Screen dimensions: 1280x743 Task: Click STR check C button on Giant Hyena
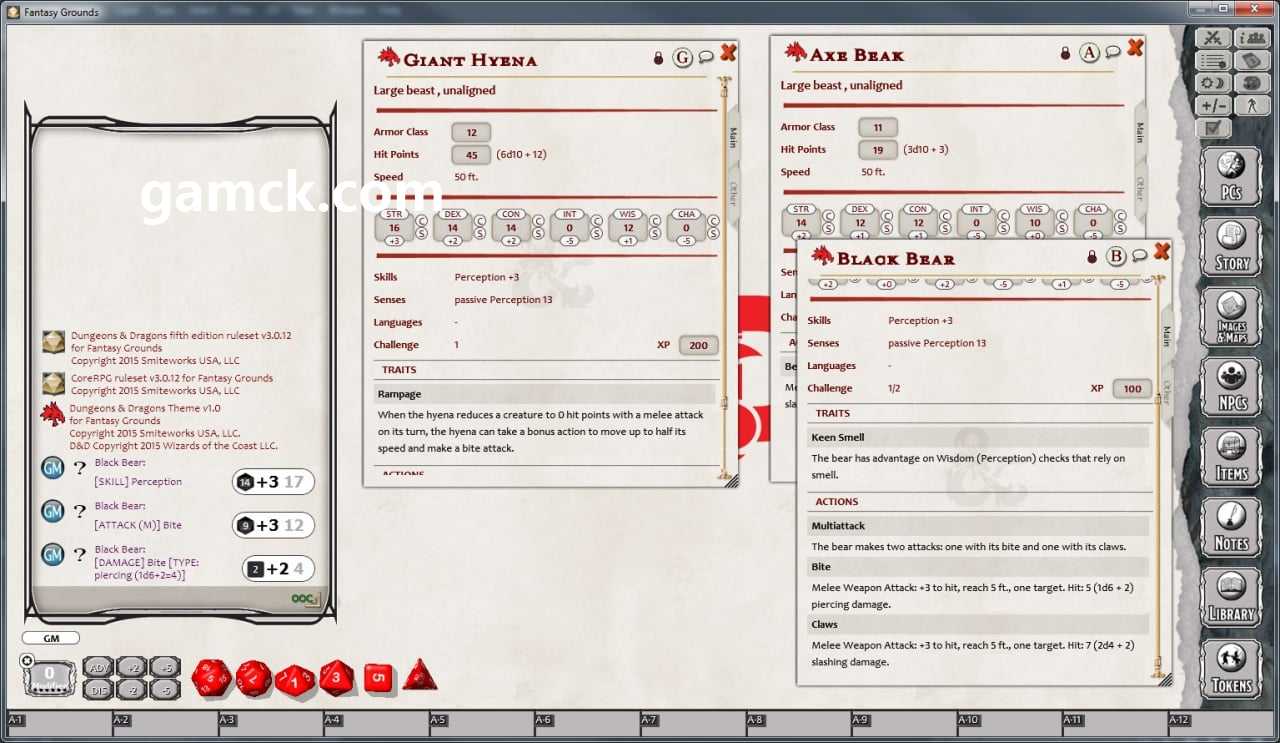[422, 220]
